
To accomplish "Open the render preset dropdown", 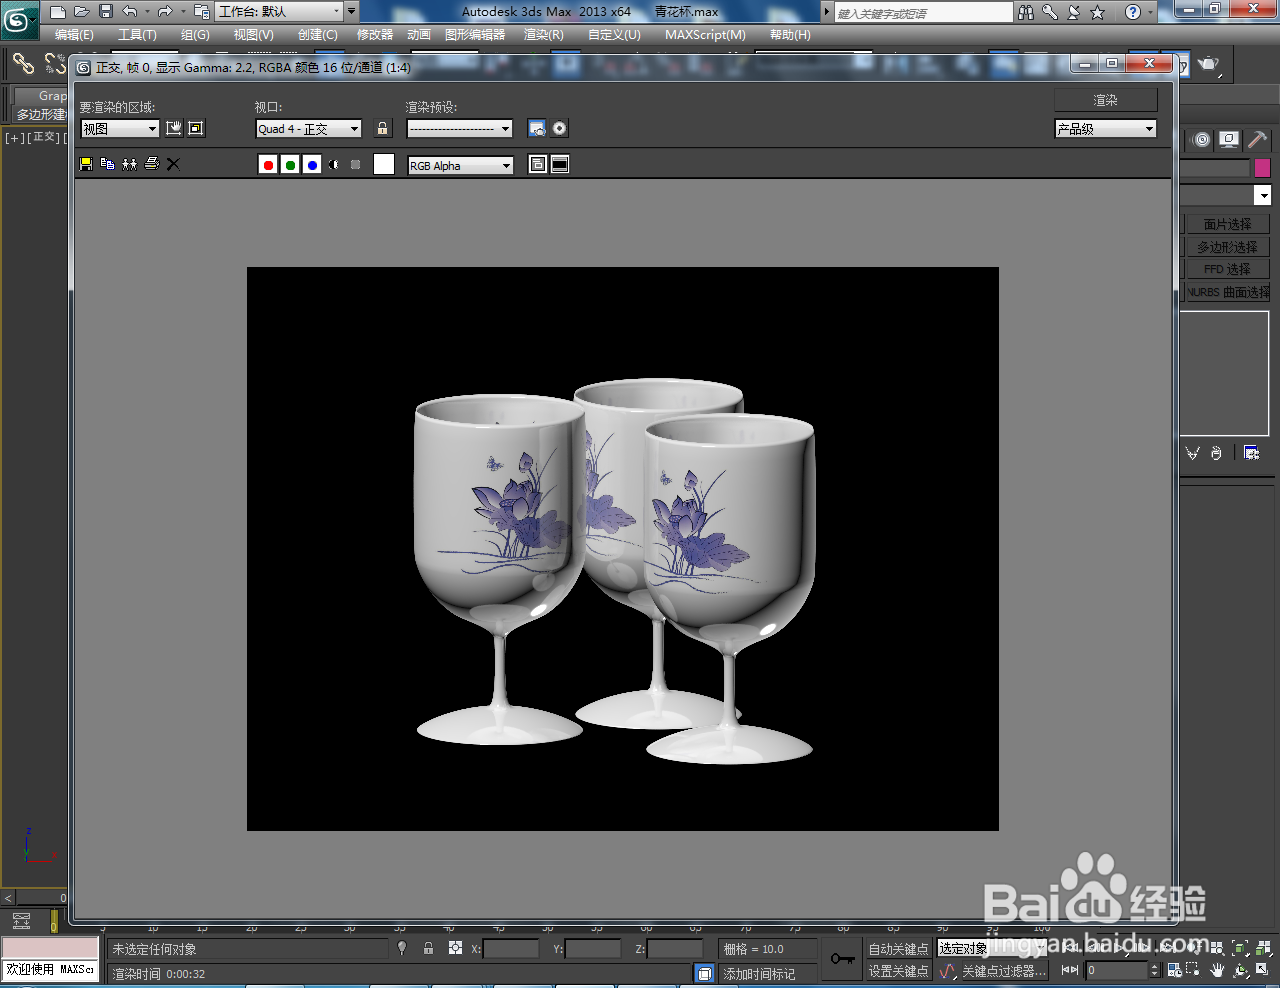I will click(460, 129).
